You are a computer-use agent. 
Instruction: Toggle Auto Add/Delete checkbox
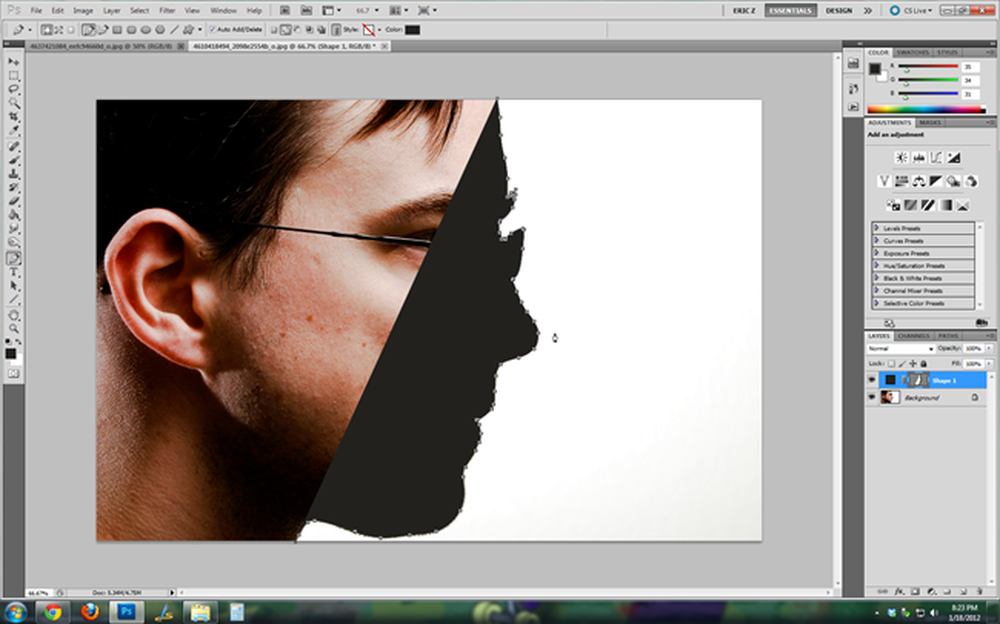(x=212, y=30)
